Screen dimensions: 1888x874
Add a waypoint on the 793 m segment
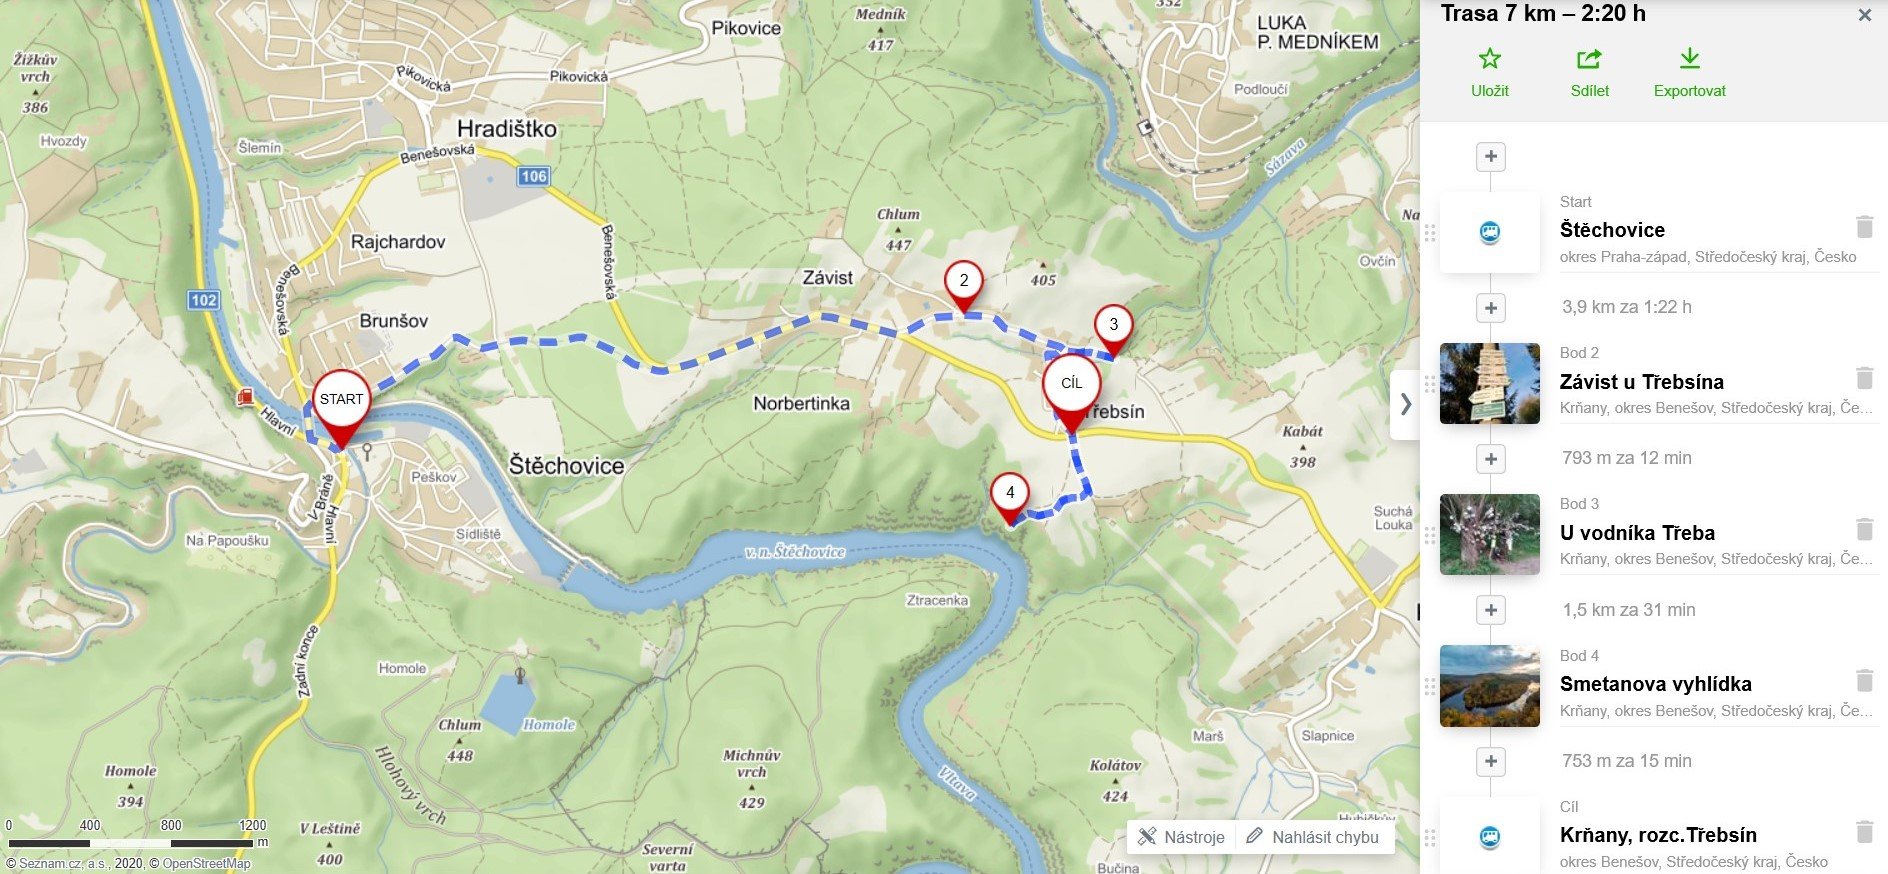(x=1490, y=458)
